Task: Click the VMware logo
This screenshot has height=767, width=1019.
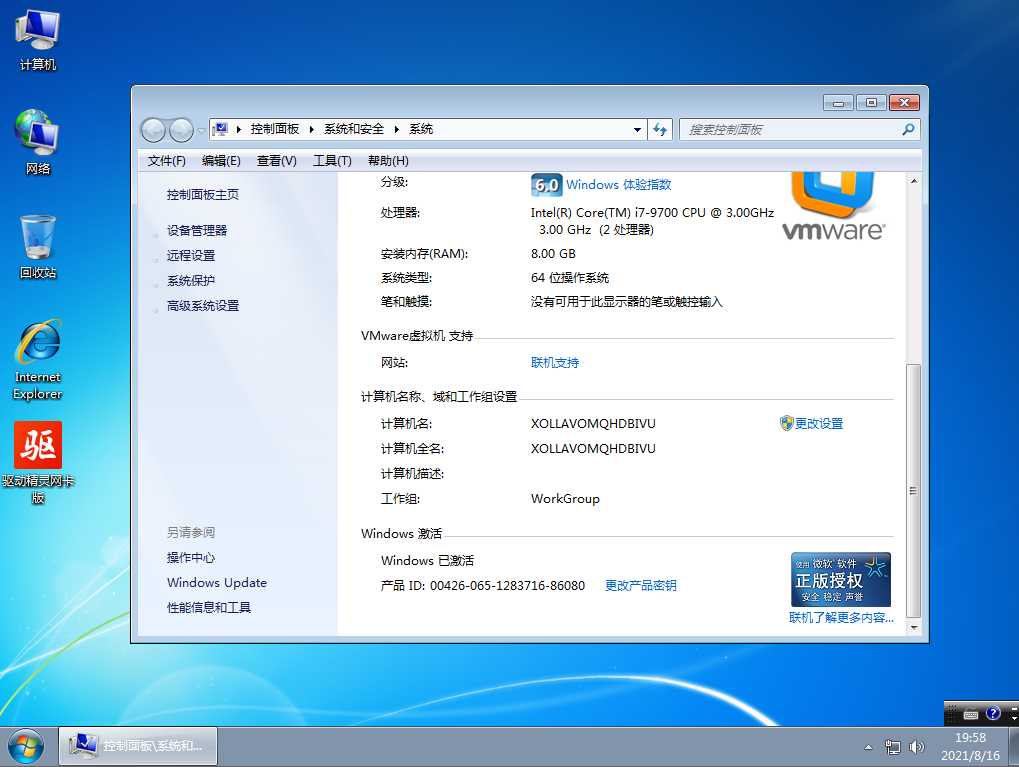Action: pos(833,207)
